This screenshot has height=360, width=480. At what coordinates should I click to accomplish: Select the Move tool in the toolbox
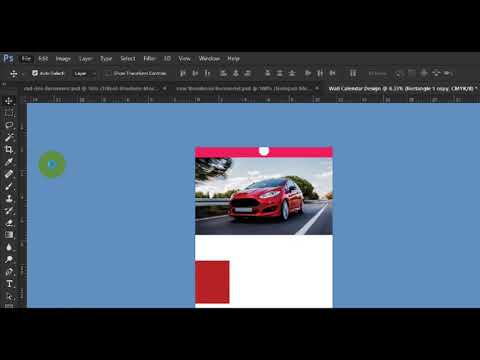coord(9,101)
